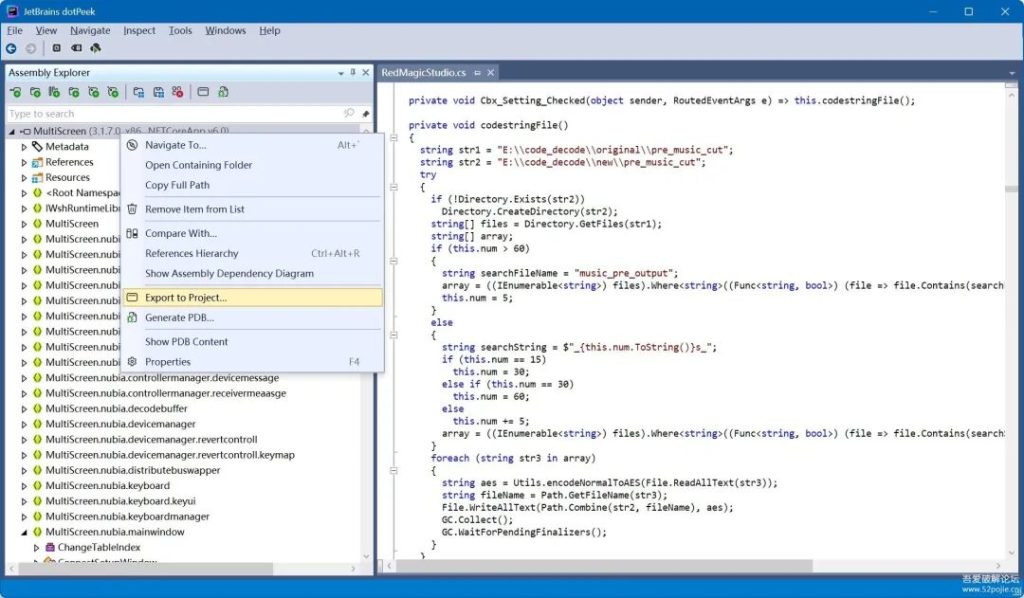The image size is (1024, 598).
Task: Click the first green Open assembly icon
Action: click(16, 92)
